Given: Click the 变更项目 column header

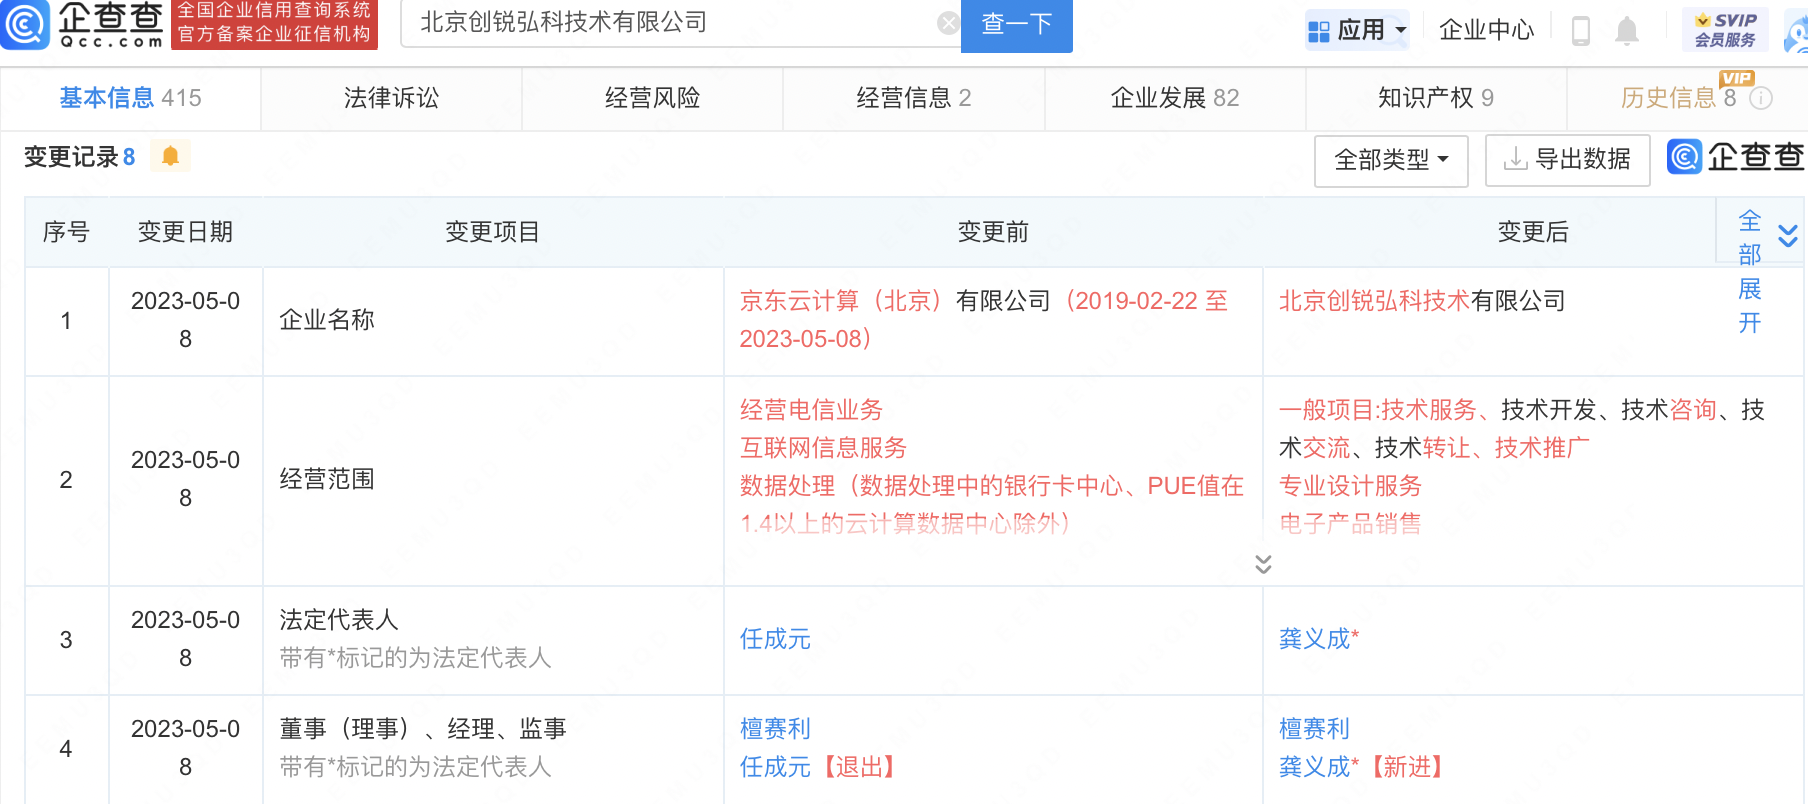Looking at the screenshot, I should click(492, 232).
